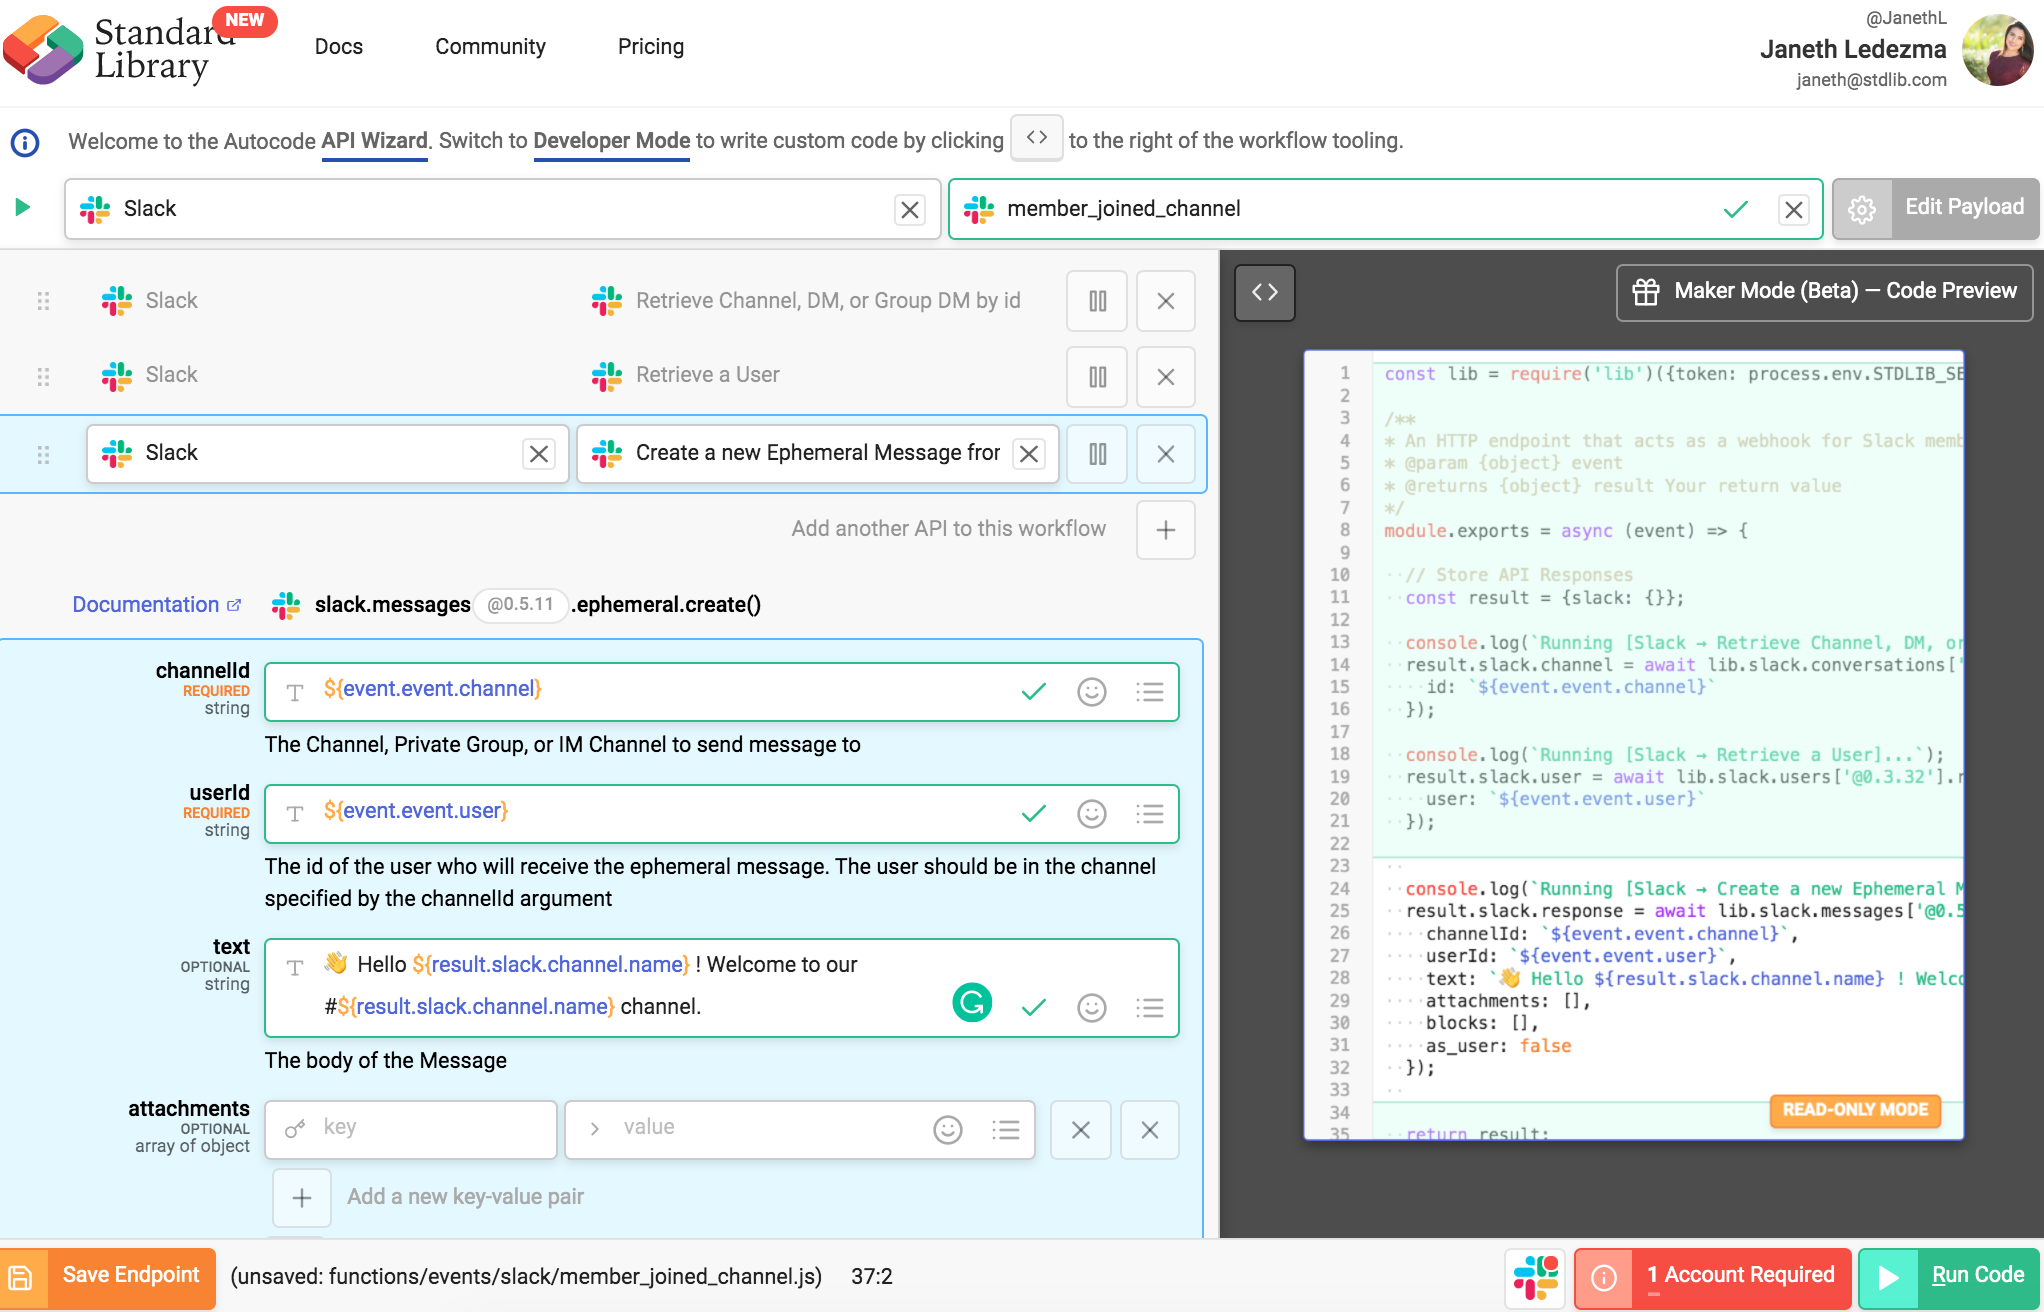The image size is (2044, 1312).
Task: Open variable list for attachments value
Action: (1005, 1130)
